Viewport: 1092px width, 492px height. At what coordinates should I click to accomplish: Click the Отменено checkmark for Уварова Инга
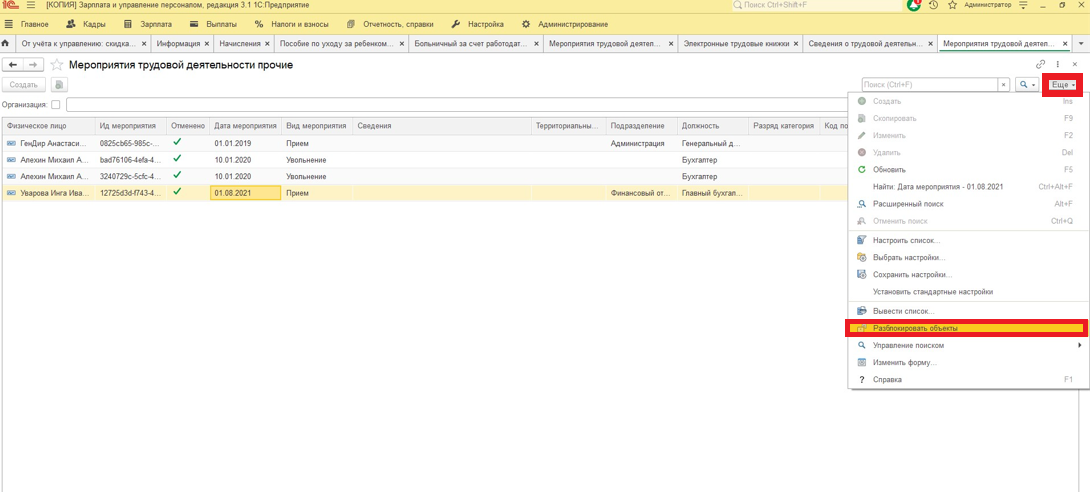tap(177, 191)
